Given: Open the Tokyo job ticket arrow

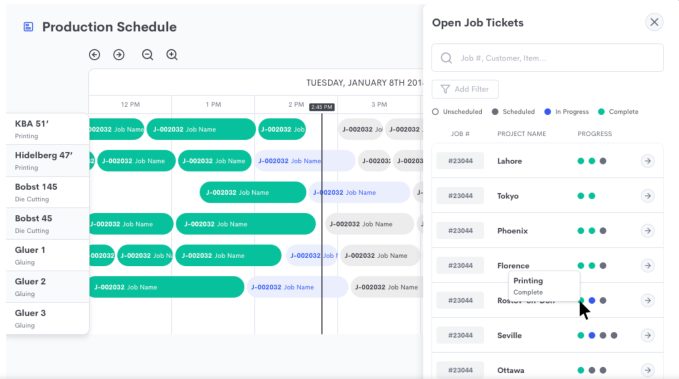Looking at the screenshot, I should pyautogui.click(x=647, y=196).
